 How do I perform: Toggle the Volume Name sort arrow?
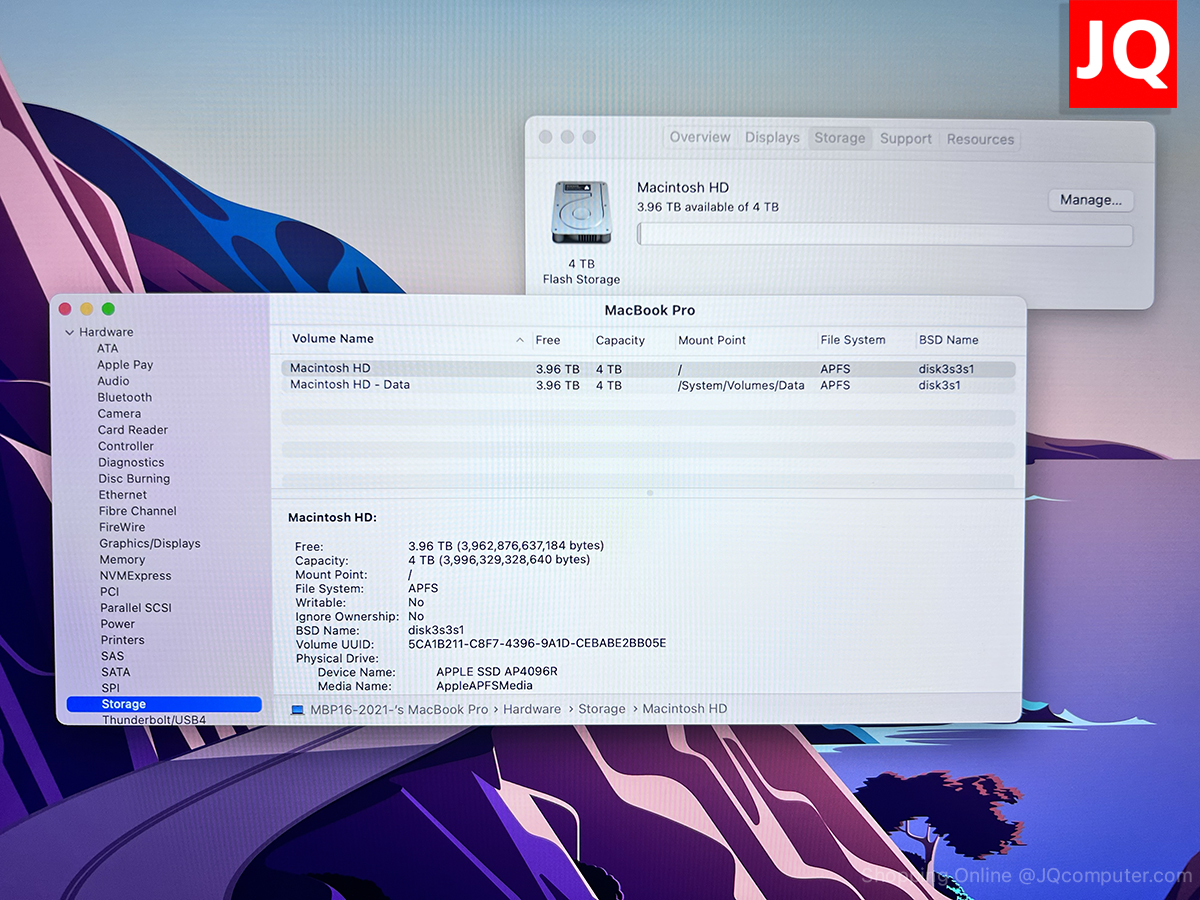coord(519,340)
